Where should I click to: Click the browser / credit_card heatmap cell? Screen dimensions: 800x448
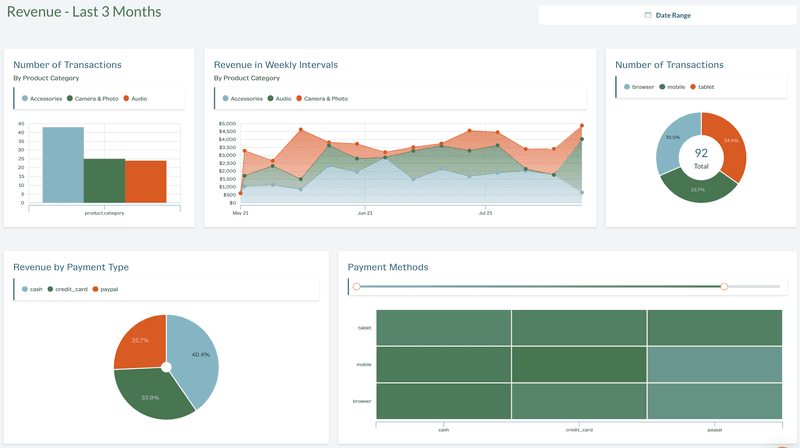click(x=579, y=401)
